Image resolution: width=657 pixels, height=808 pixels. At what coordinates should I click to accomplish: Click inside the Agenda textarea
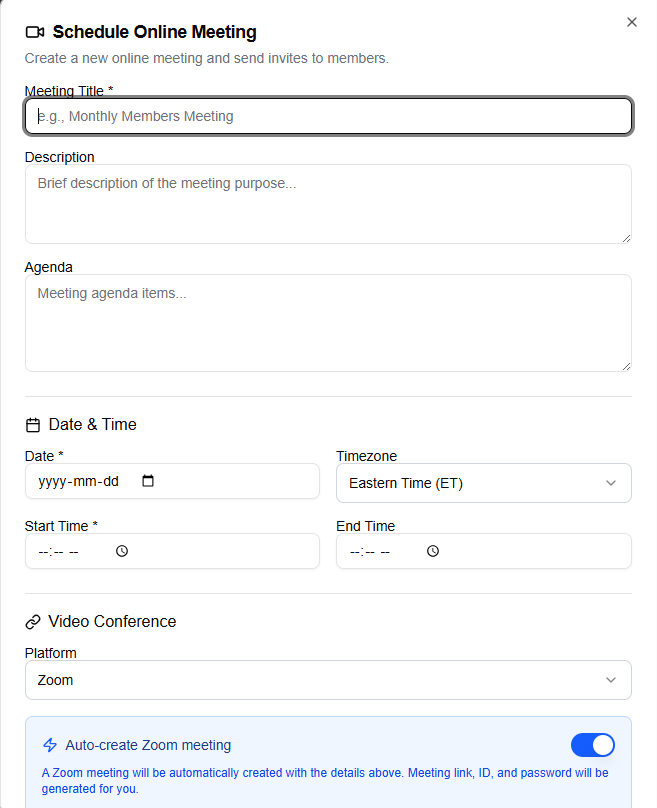(x=328, y=320)
